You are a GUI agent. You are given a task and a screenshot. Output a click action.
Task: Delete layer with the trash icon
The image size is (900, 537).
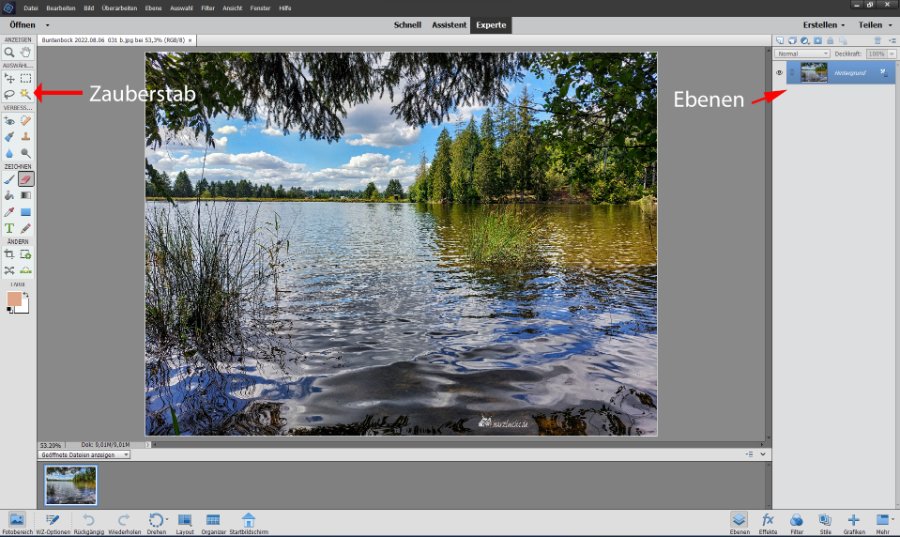pyautogui.click(x=878, y=41)
